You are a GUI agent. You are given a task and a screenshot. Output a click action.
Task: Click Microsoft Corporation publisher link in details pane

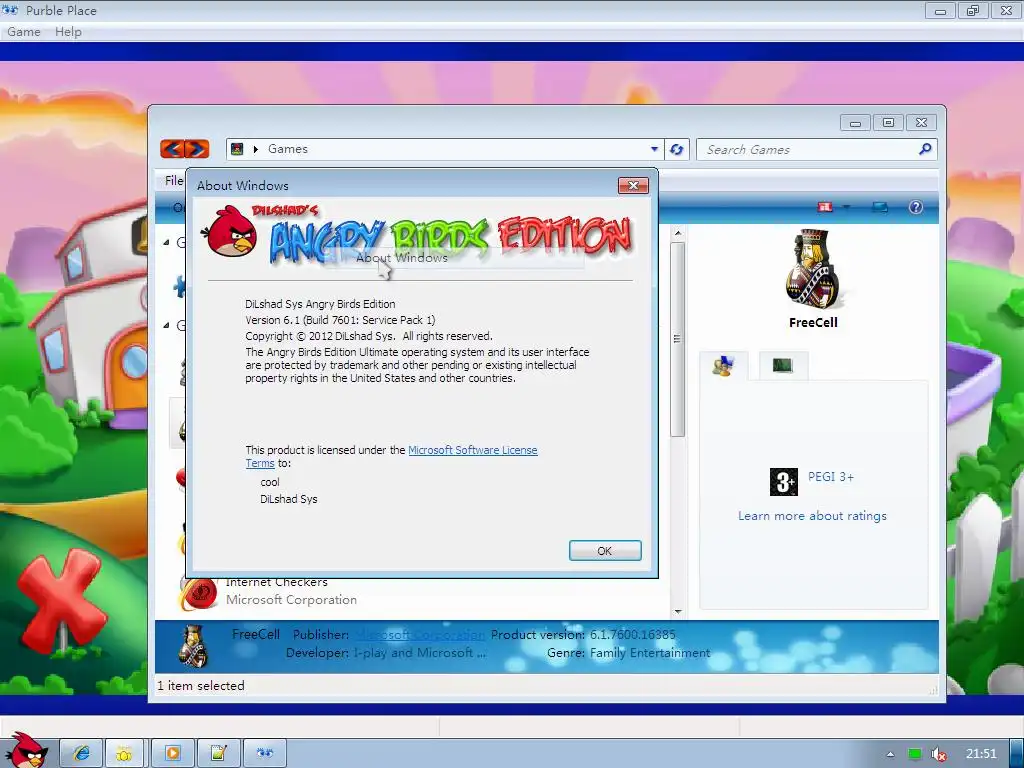tap(420, 634)
